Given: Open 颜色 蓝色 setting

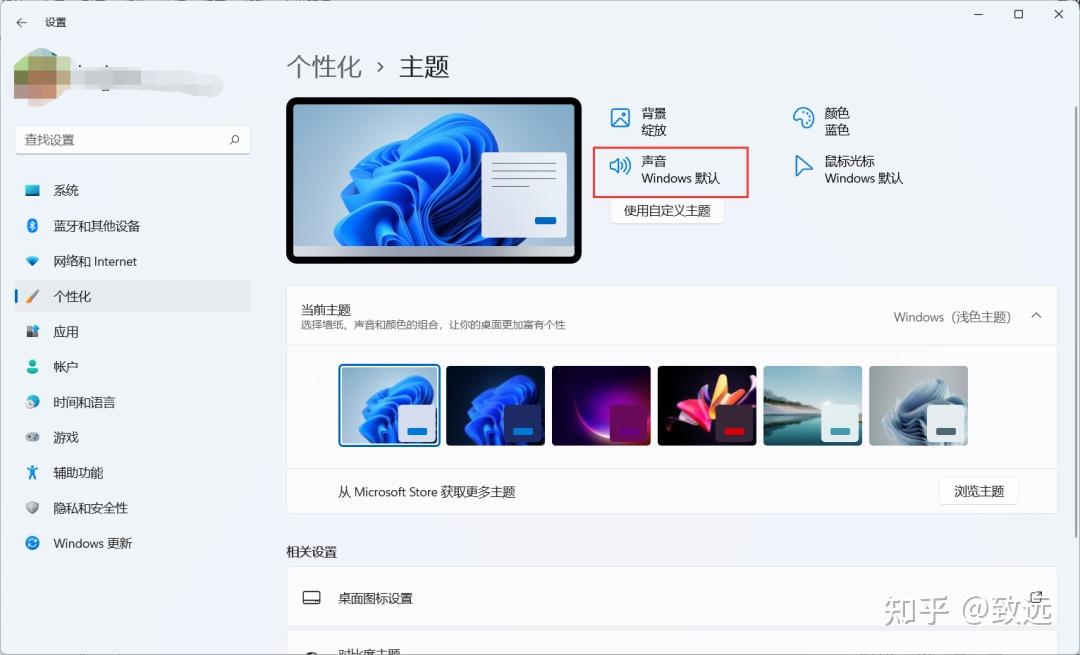Looking at the screenshot, I should pos(821,121).
